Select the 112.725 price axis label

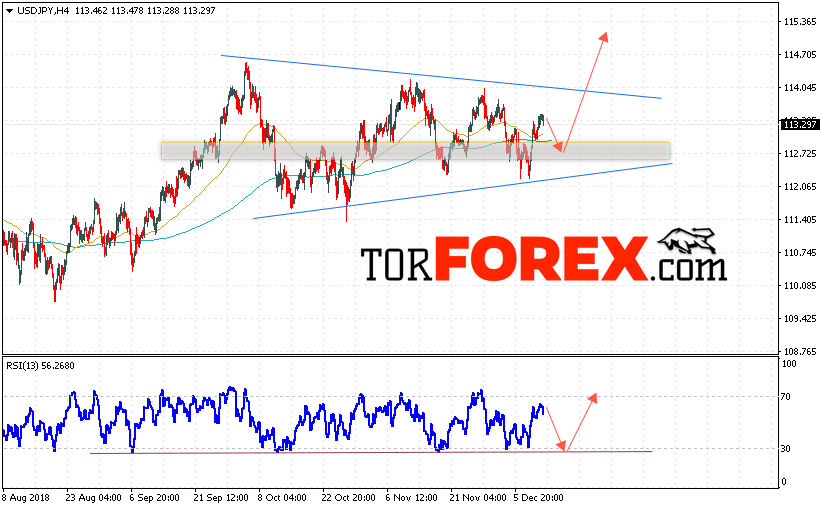click(x=800, y=153)
